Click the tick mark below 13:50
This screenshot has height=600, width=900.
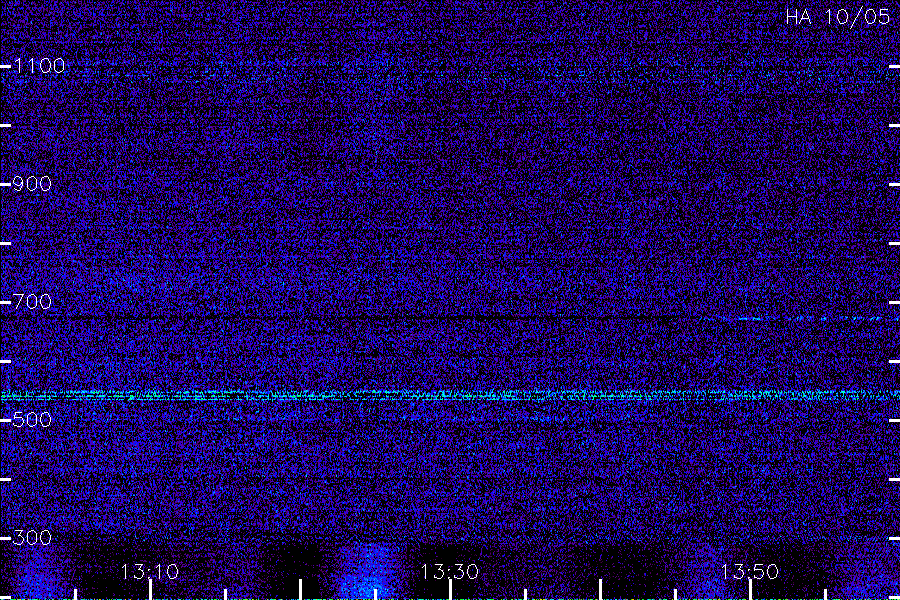(750, 590)
